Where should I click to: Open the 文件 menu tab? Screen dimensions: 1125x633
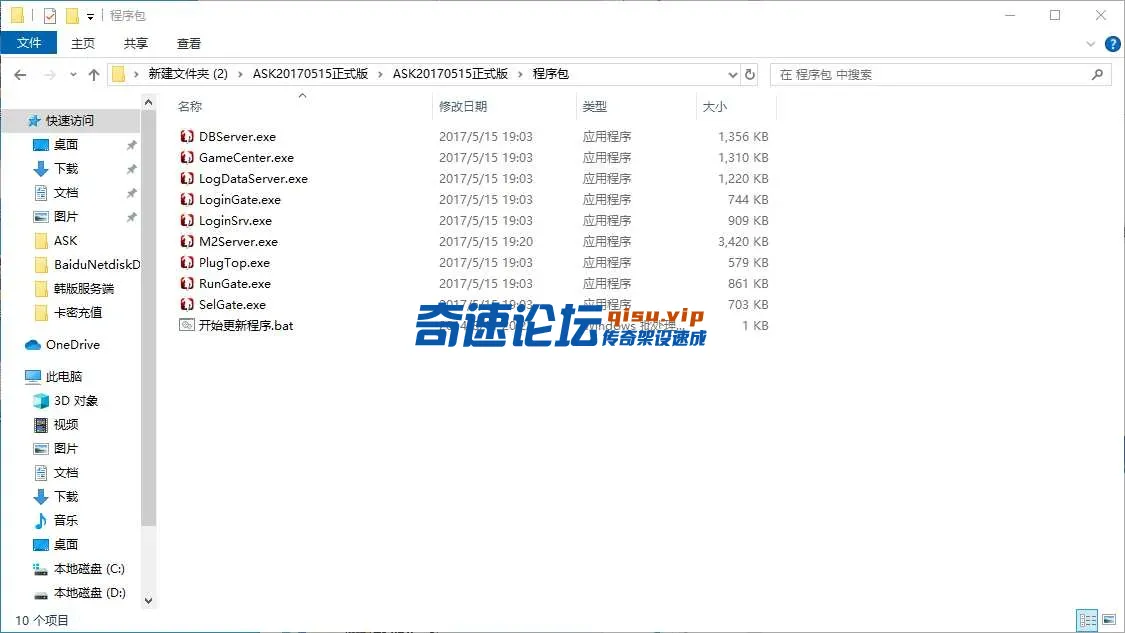[x=29, y=43]
